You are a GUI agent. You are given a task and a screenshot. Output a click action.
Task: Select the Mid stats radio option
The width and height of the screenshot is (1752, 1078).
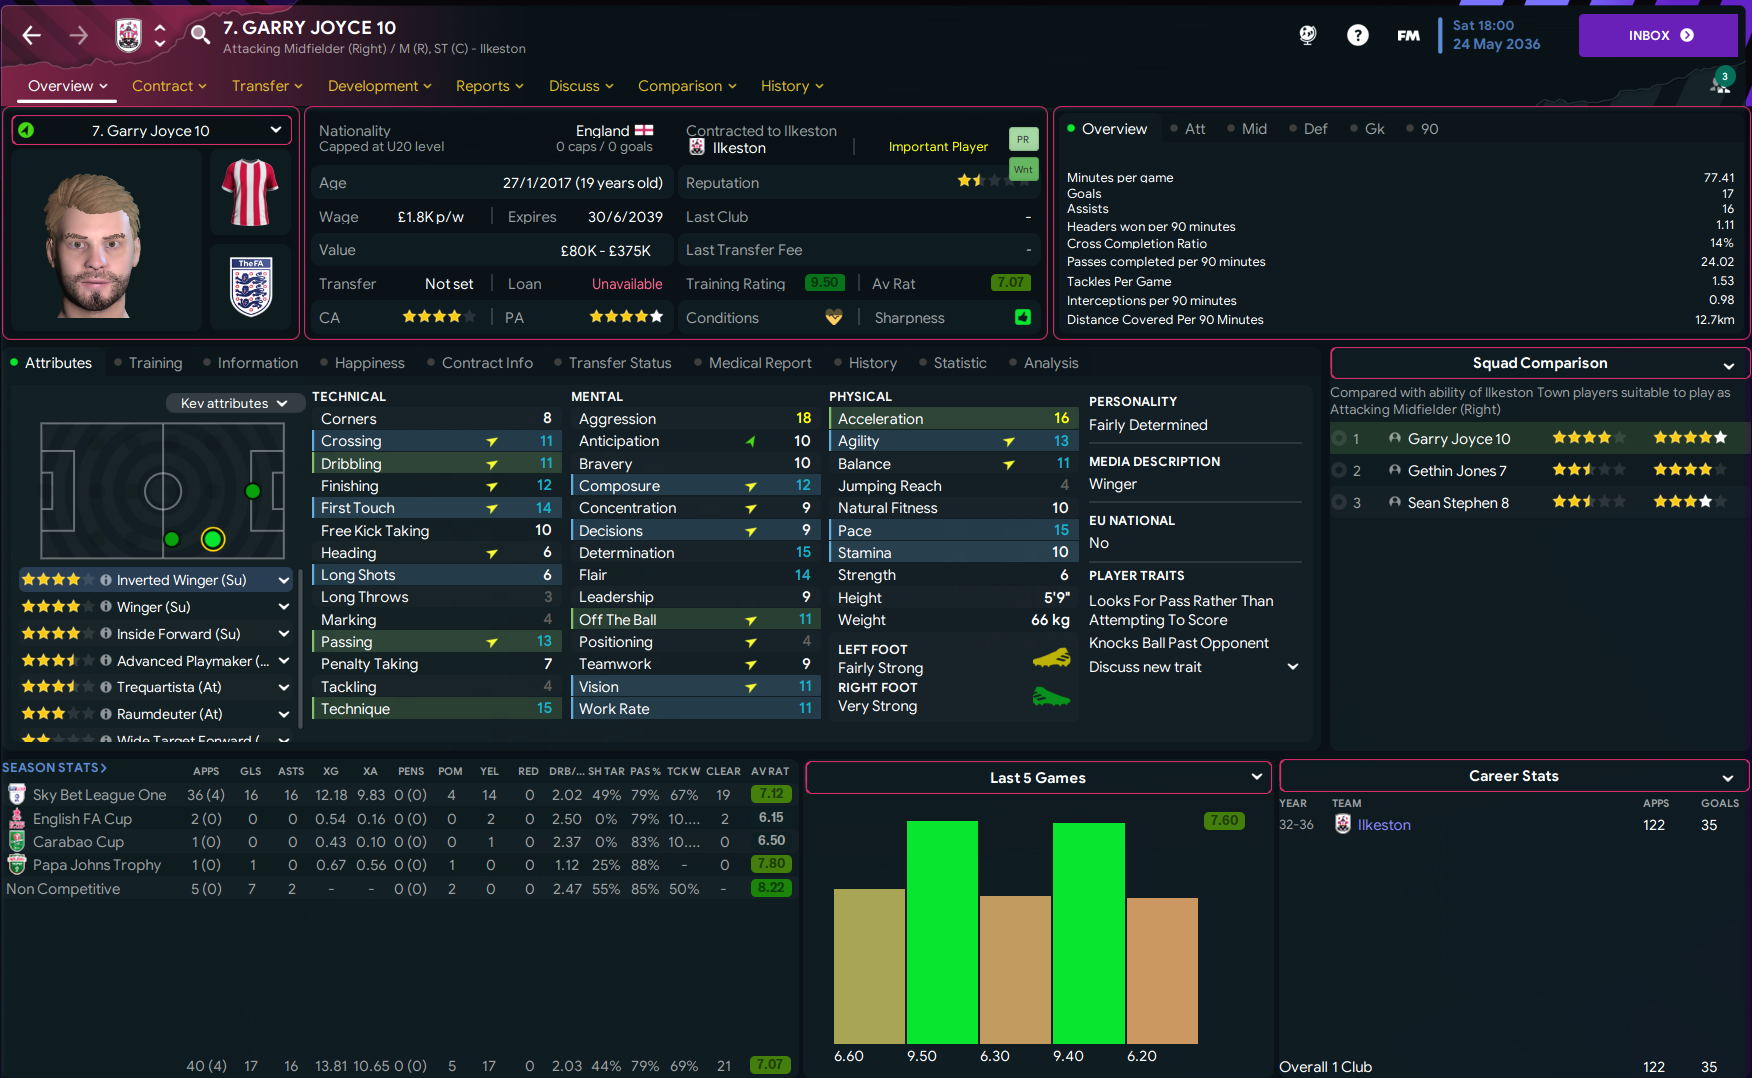[x=1246, y=129]
